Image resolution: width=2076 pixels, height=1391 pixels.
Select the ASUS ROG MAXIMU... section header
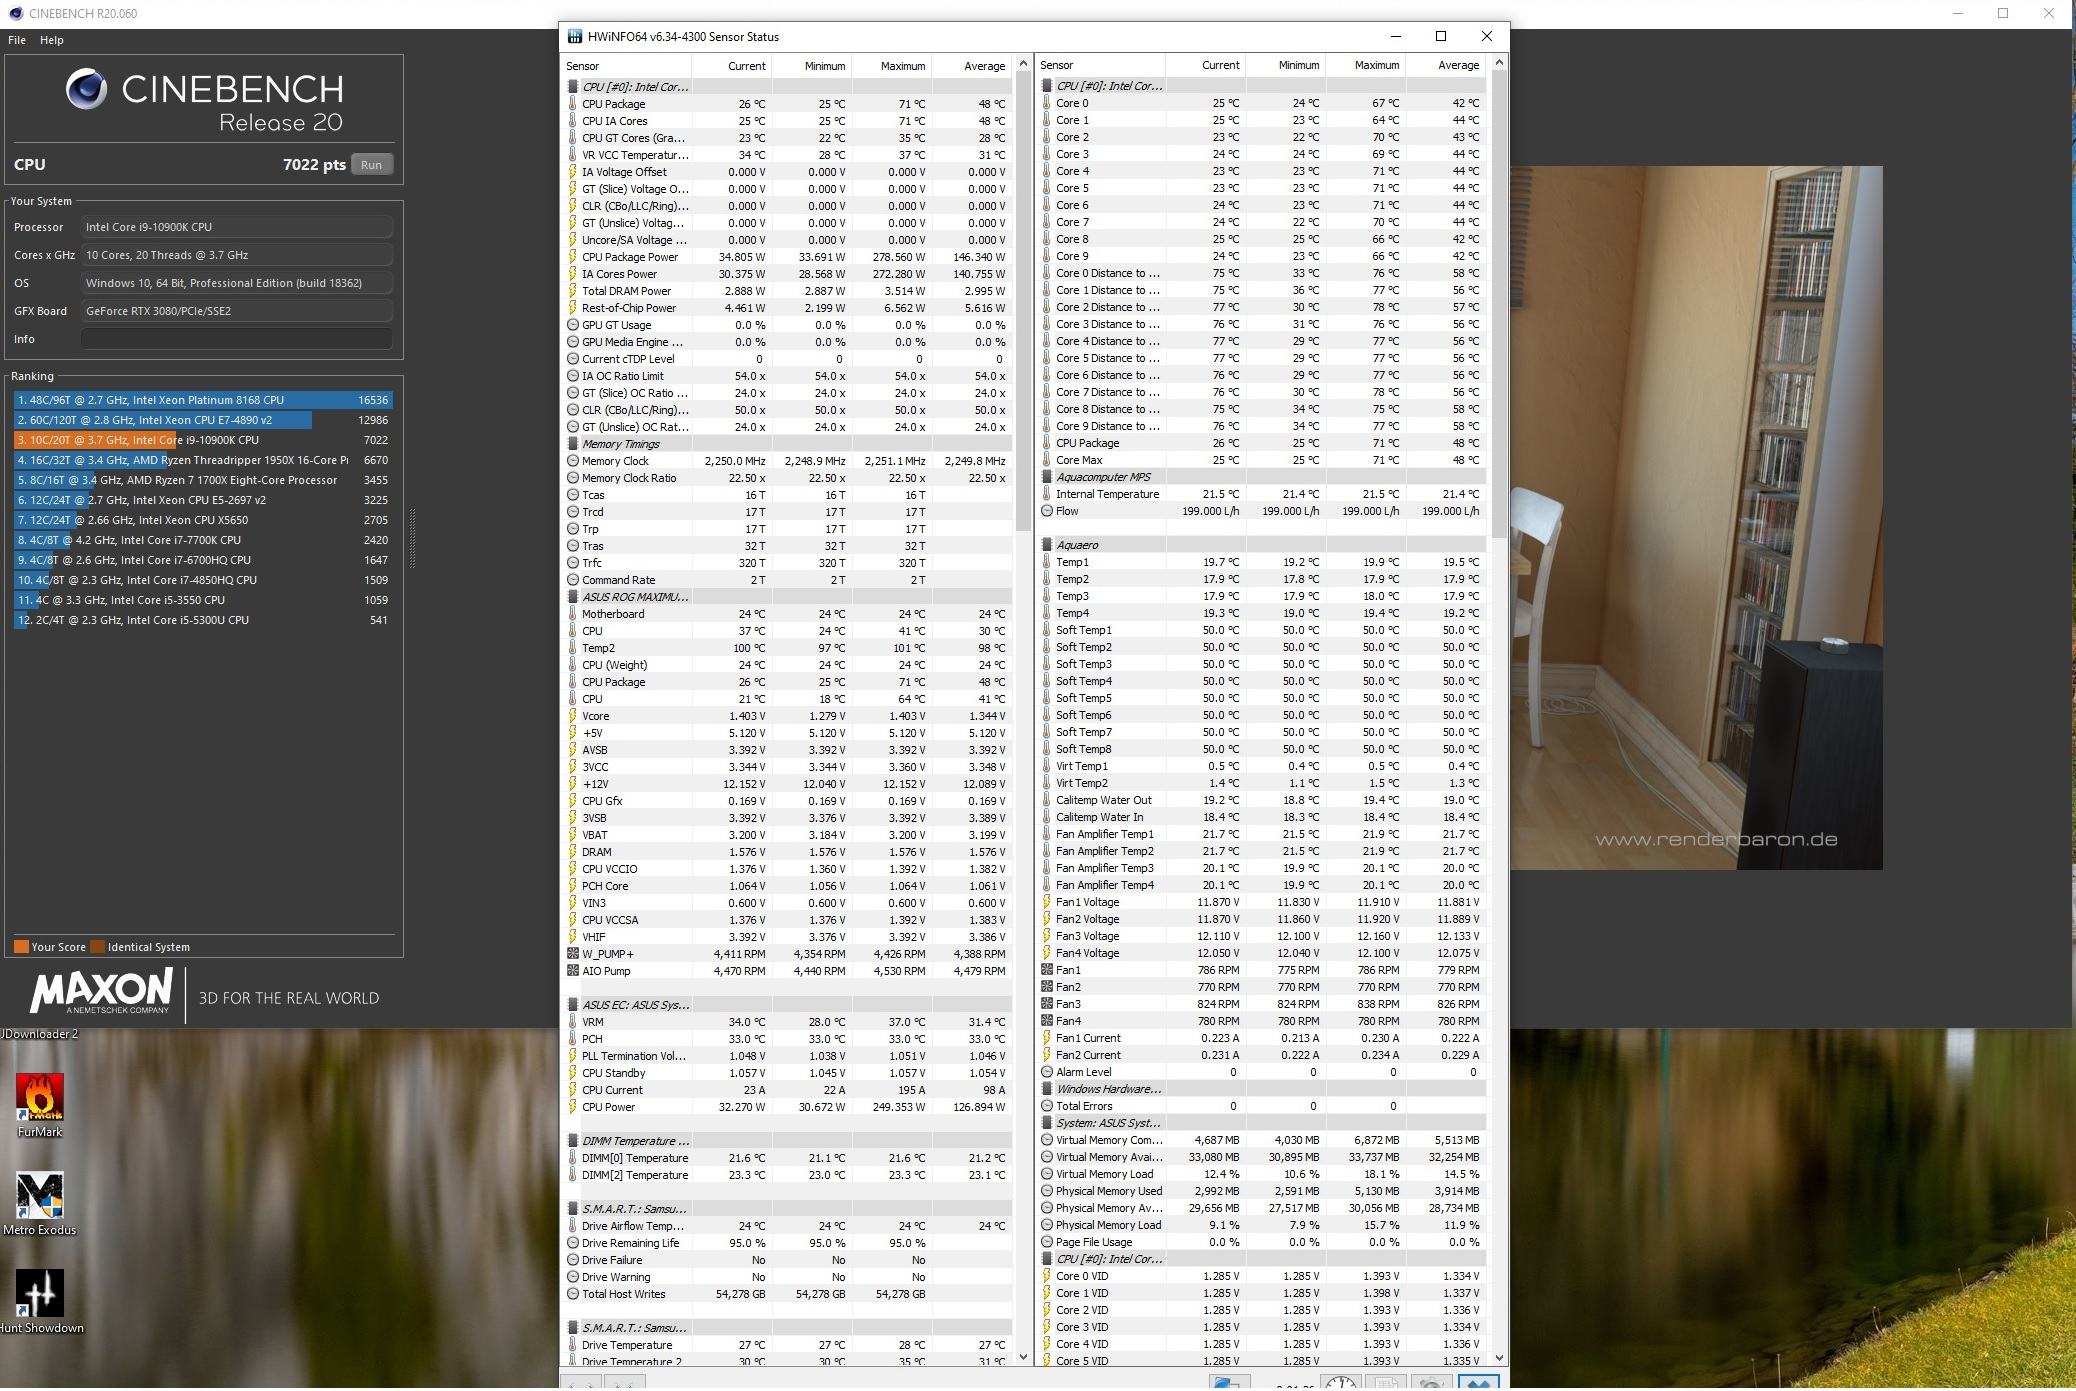(x=789, y=597)
